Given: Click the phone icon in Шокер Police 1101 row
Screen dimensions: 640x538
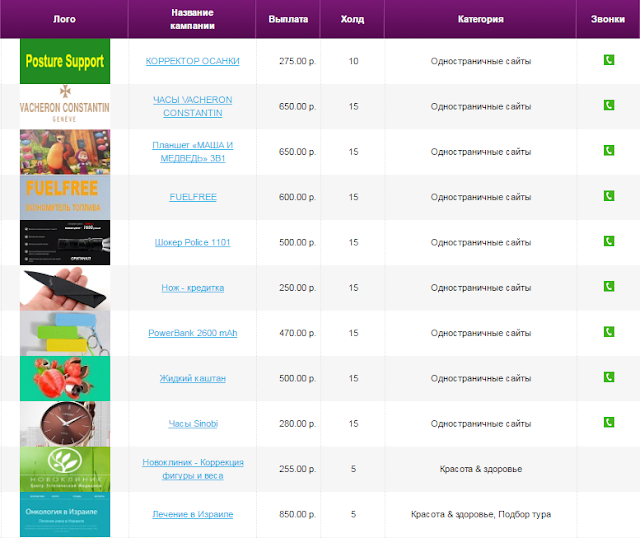Looking at the screenshot, I should (x=609, y=241).
